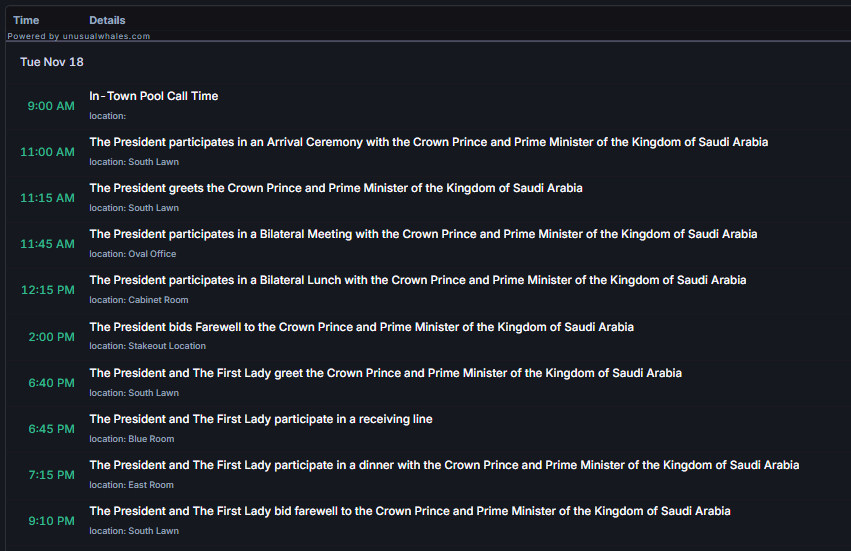Select the Tue Nov 18 date heading
851x551 pixels.
[52, 62]
